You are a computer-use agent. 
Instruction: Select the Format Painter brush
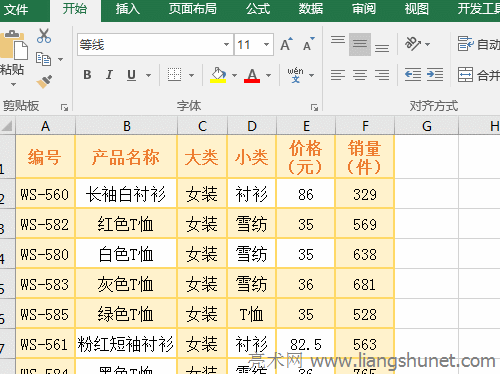44,81
